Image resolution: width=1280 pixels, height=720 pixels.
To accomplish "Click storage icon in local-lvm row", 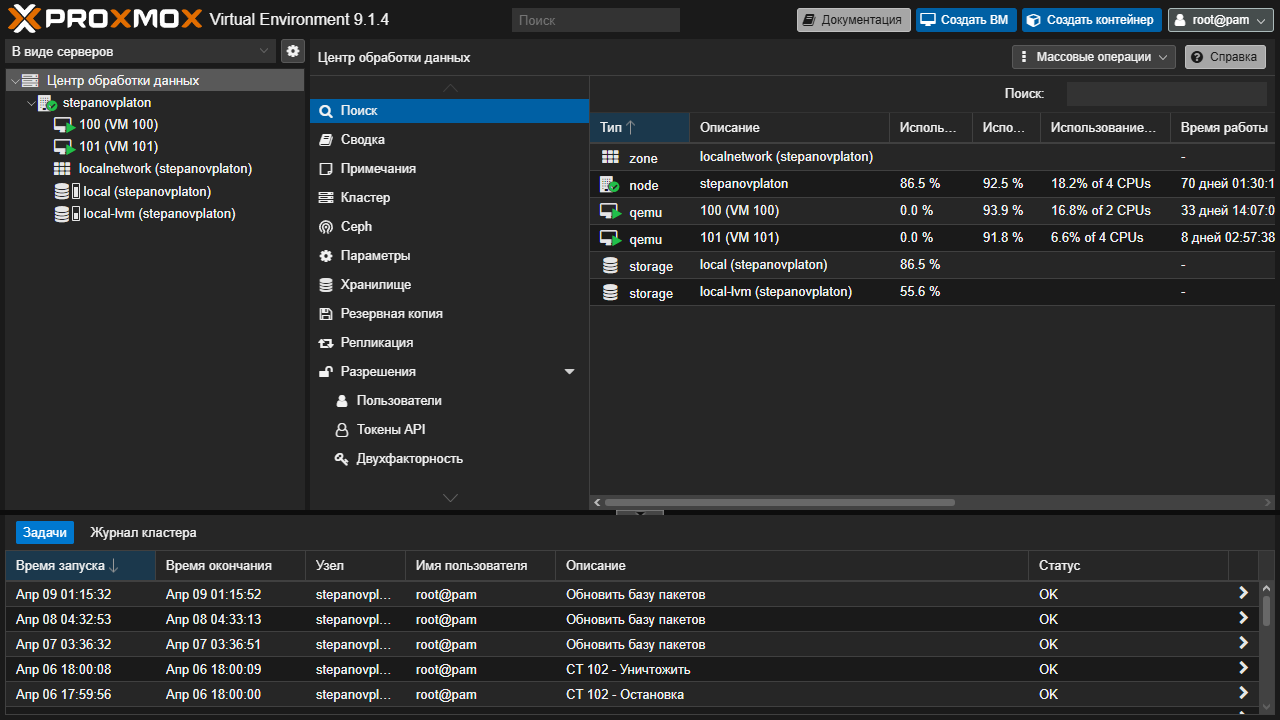I will click(x=610, y=292).
